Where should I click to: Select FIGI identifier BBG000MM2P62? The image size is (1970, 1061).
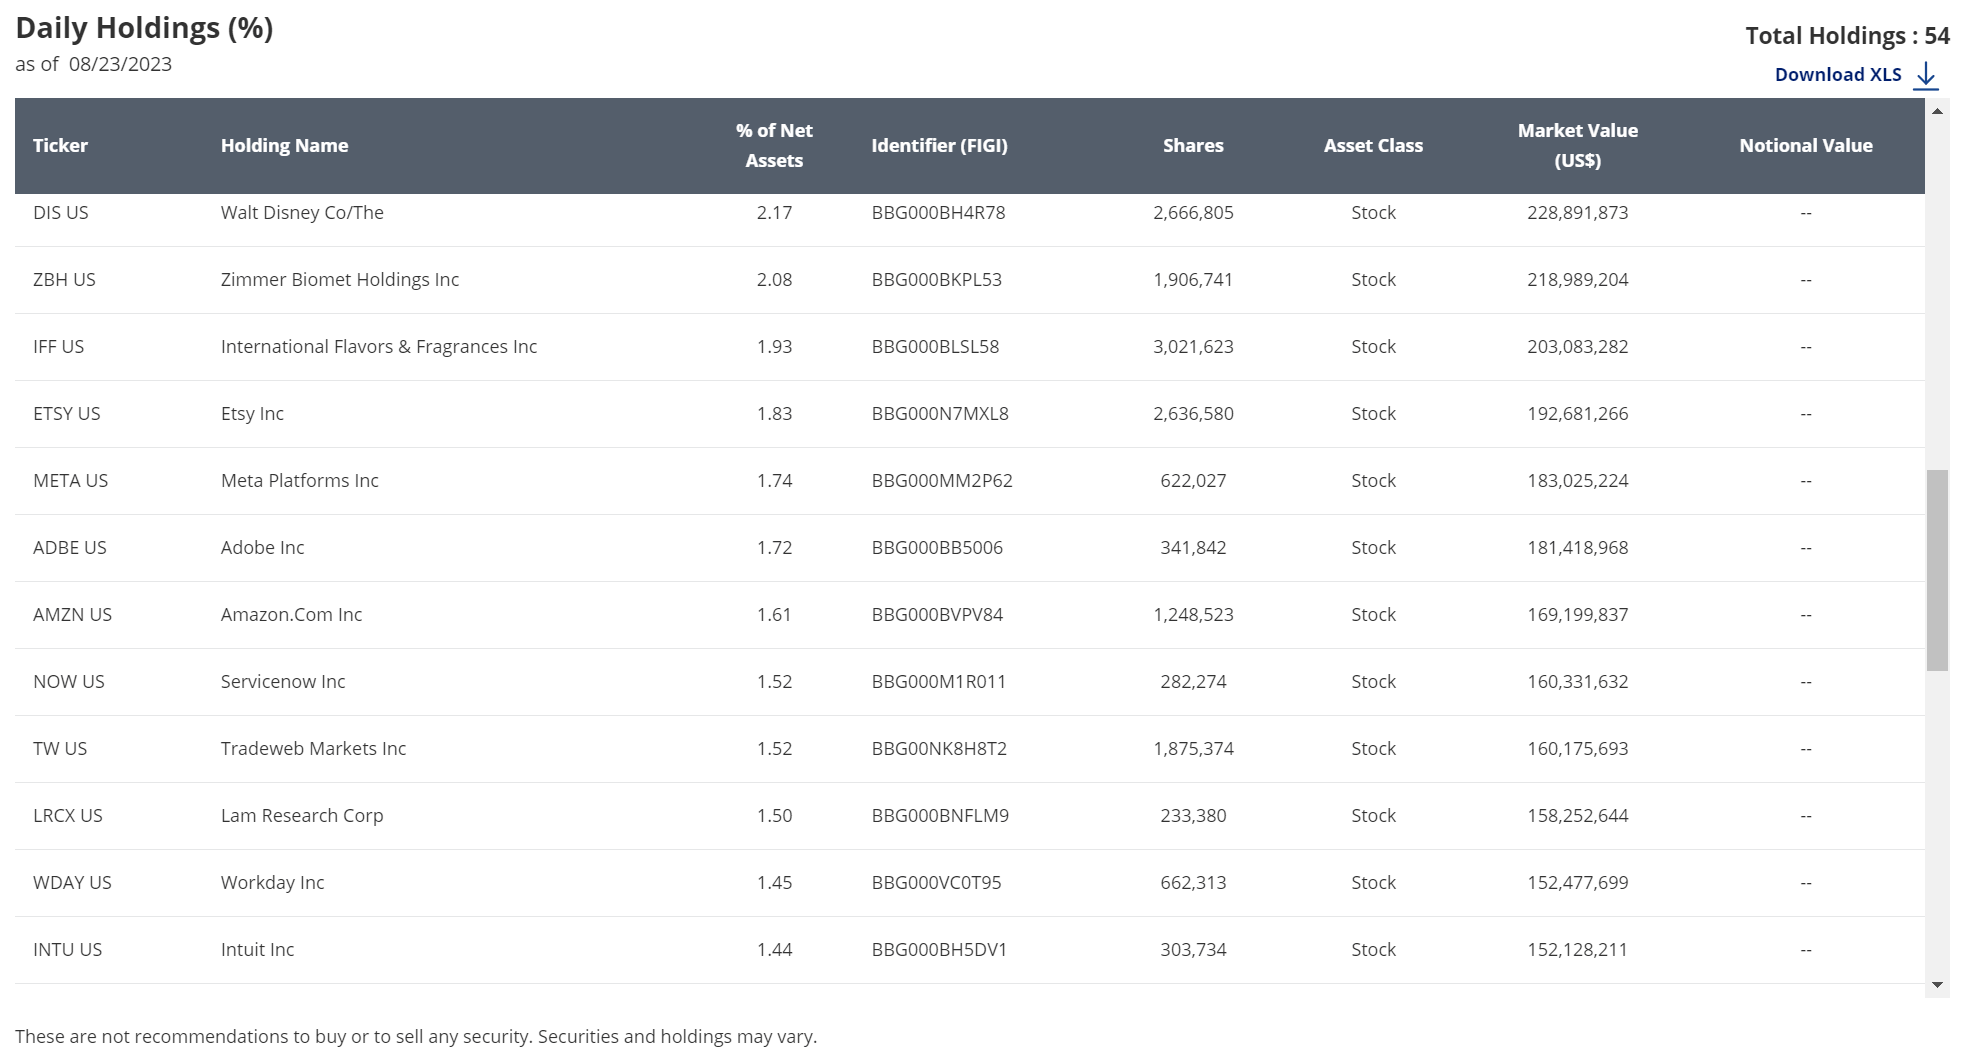point(942,481)
